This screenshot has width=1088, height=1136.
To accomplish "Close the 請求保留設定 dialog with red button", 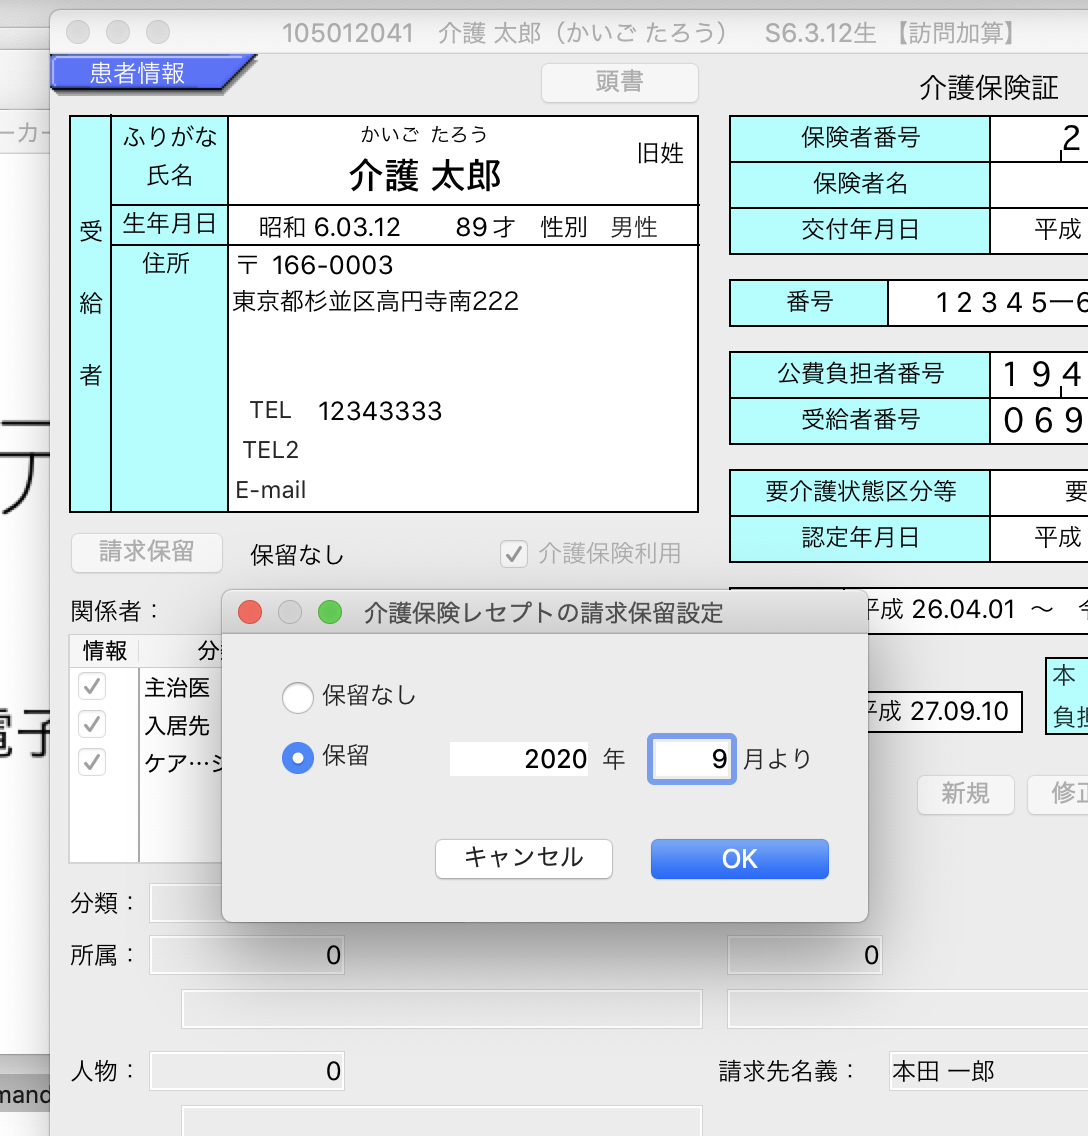I will [250, 612].
